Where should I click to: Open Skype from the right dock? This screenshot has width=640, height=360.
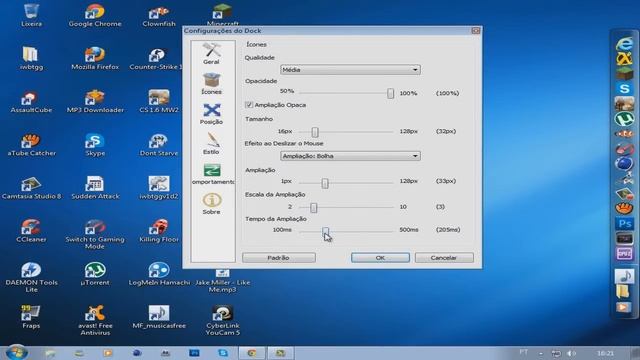[624, 89]
